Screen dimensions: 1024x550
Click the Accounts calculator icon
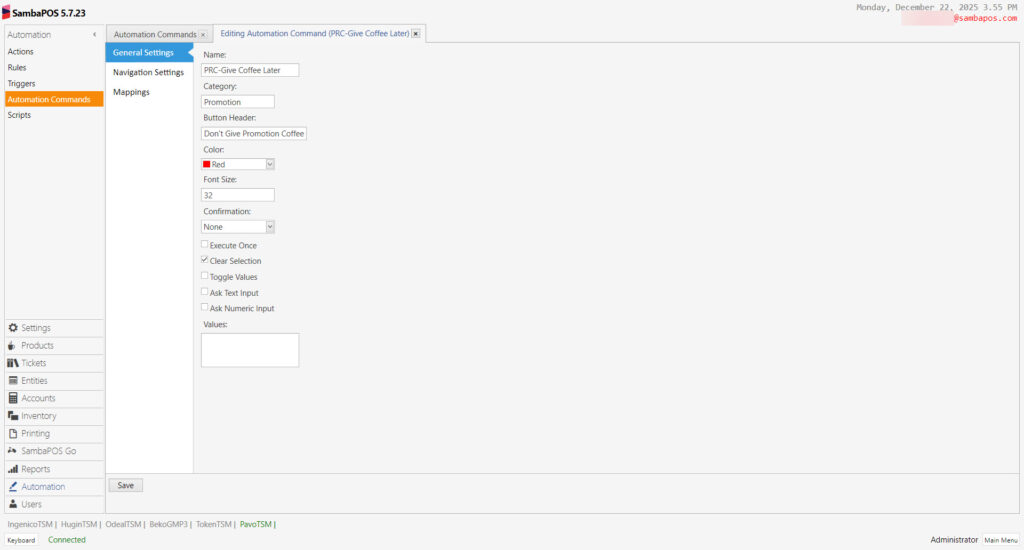13,398
